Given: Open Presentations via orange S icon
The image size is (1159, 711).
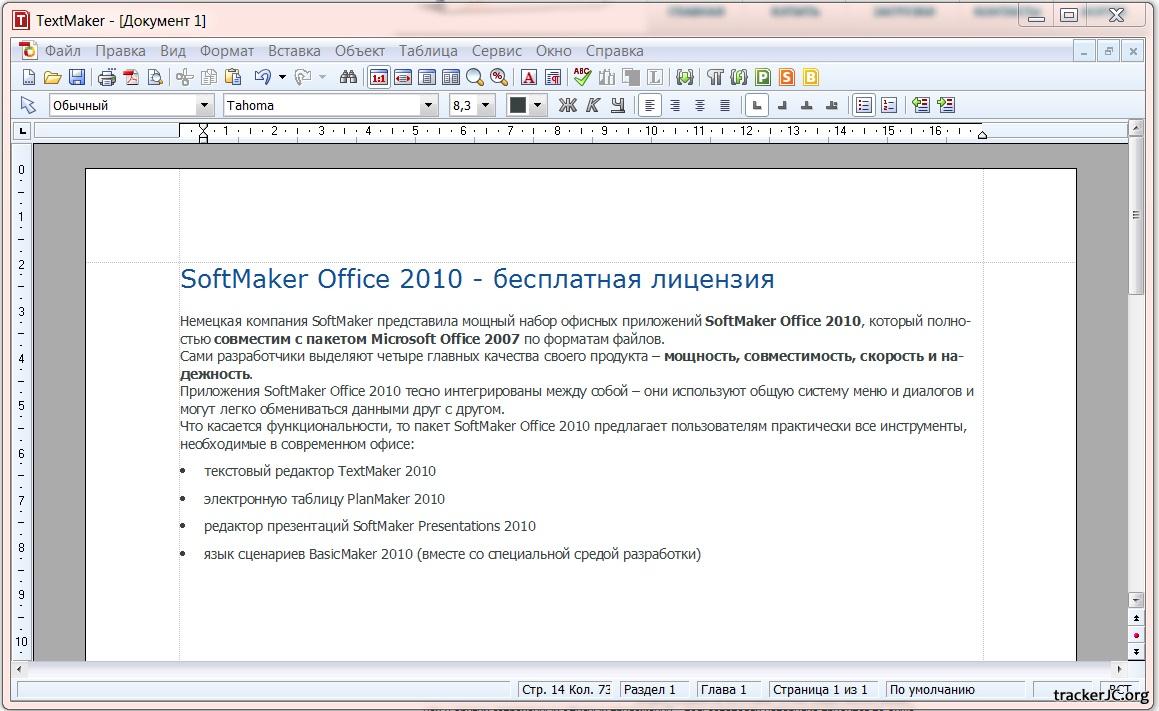Looking at the screenshot, I should 787,77.
